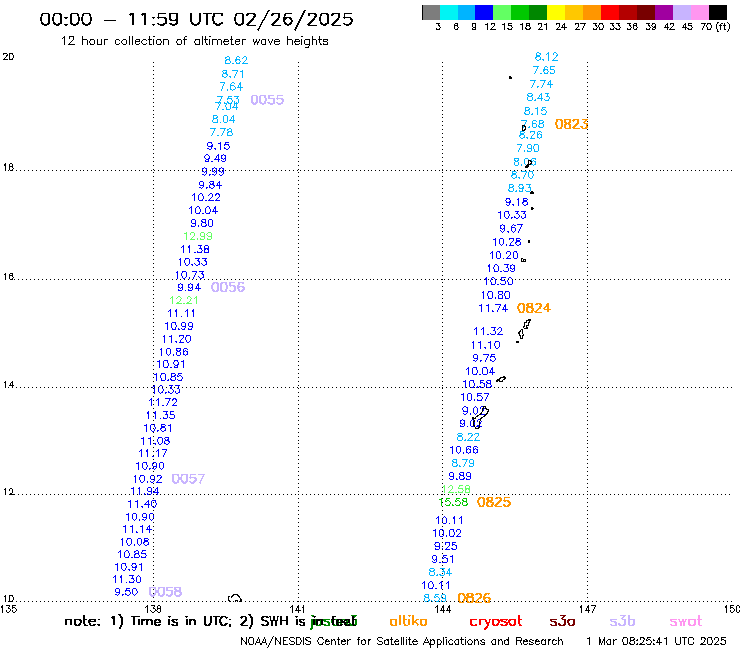Screen dimensions: 740x650
Task: Click the wave height value '9.50'
Action: click(126, 592)
